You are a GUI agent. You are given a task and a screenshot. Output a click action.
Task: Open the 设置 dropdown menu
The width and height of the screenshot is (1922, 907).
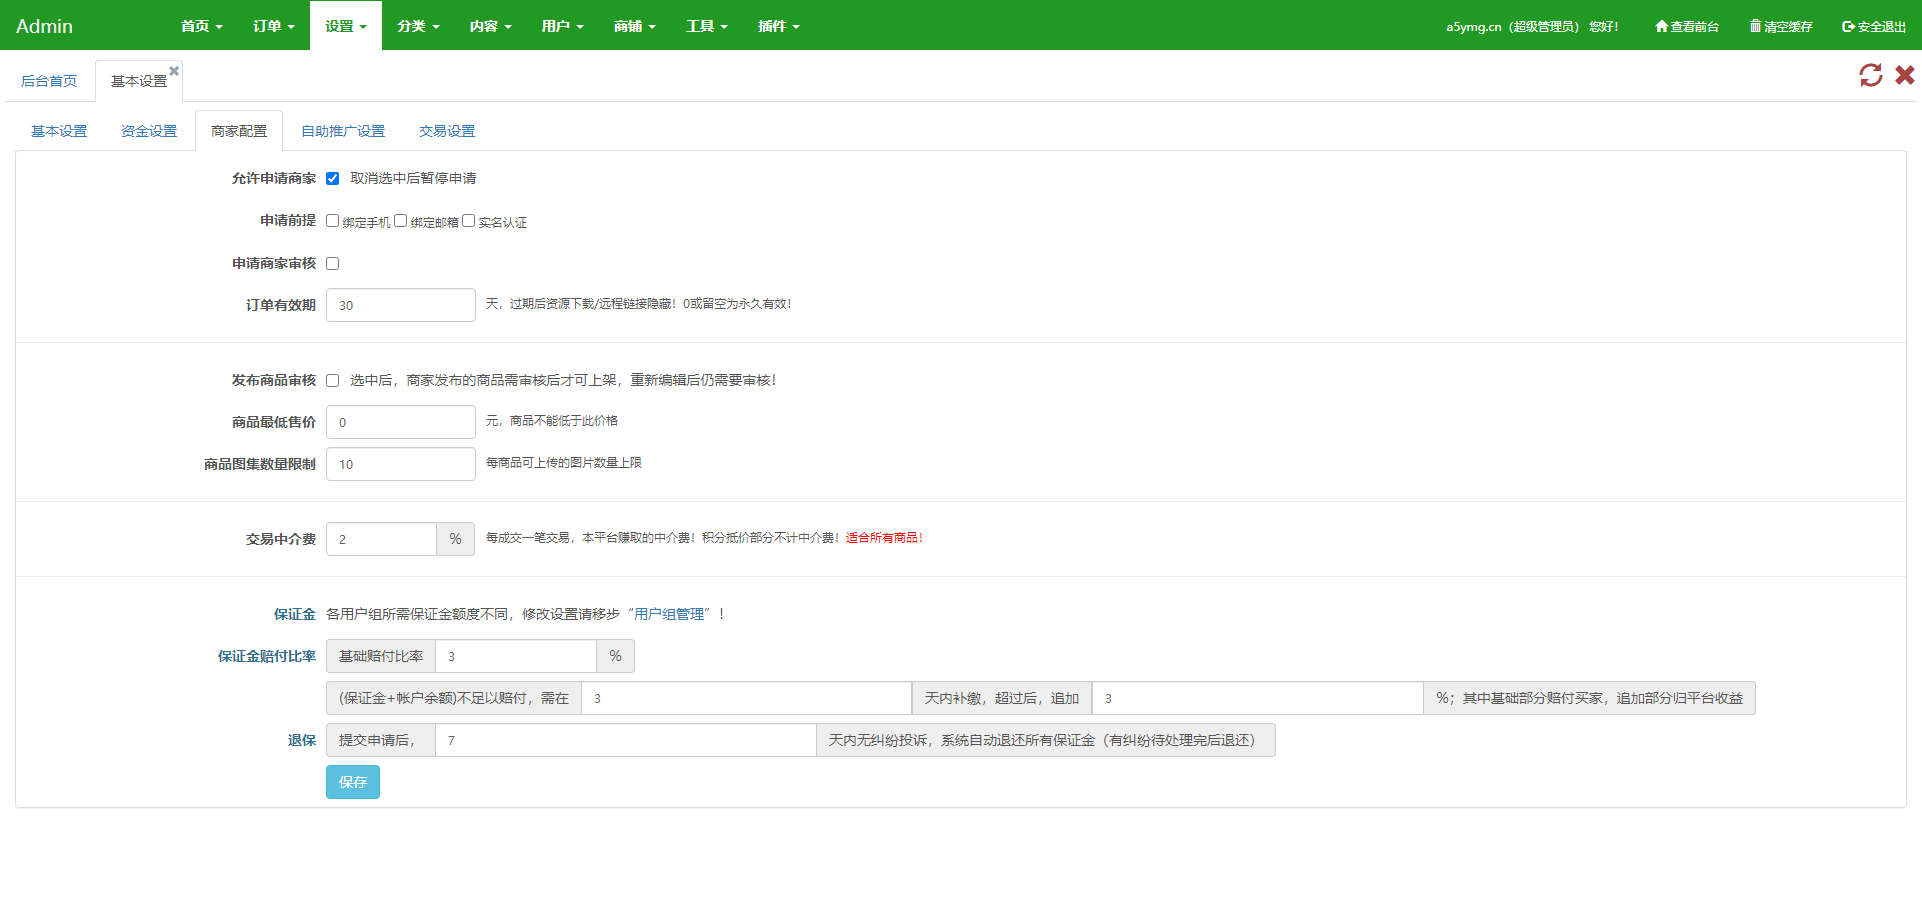(345, 26)
